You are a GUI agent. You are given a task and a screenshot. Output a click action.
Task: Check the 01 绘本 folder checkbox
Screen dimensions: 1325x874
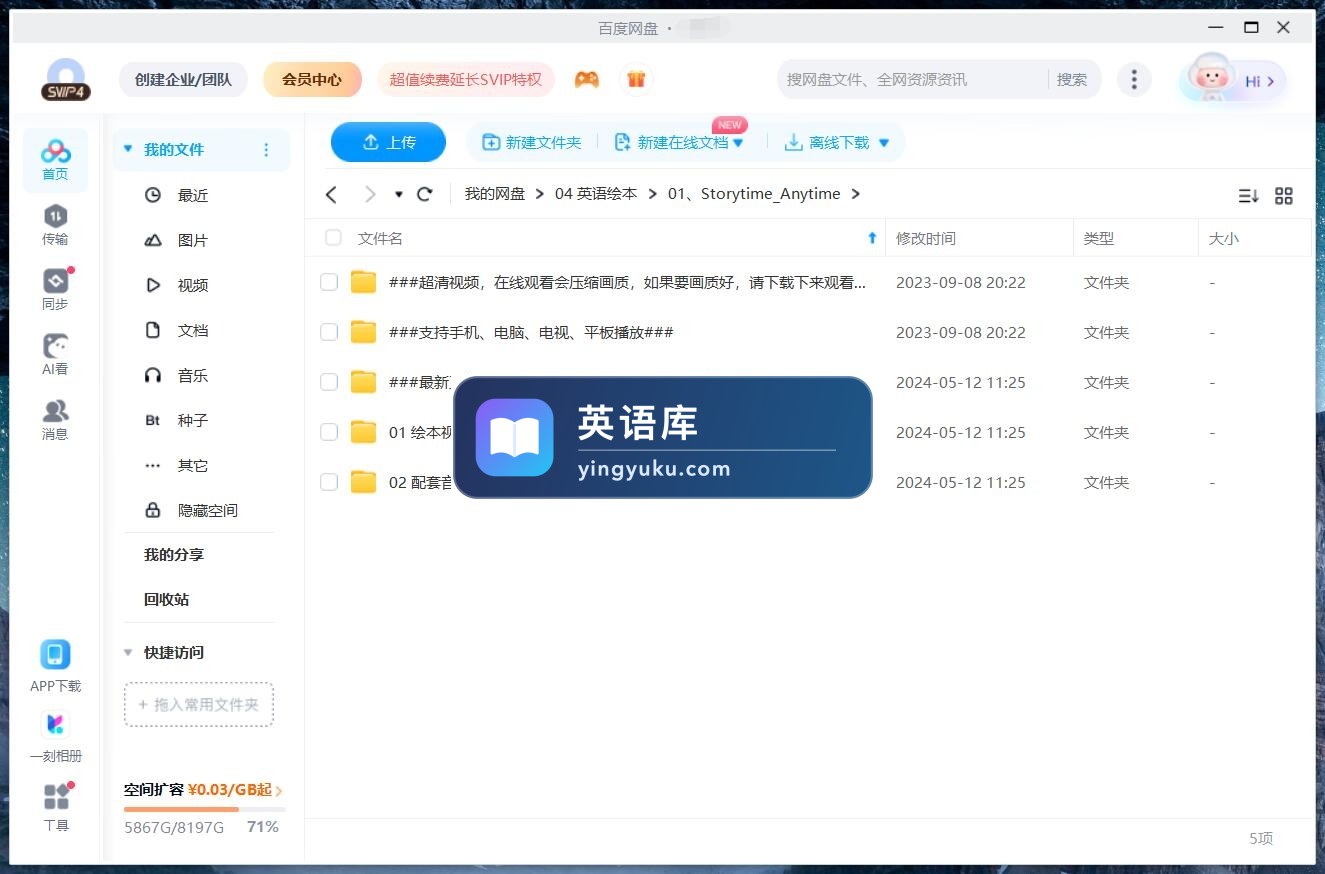(x=329, y=432)
